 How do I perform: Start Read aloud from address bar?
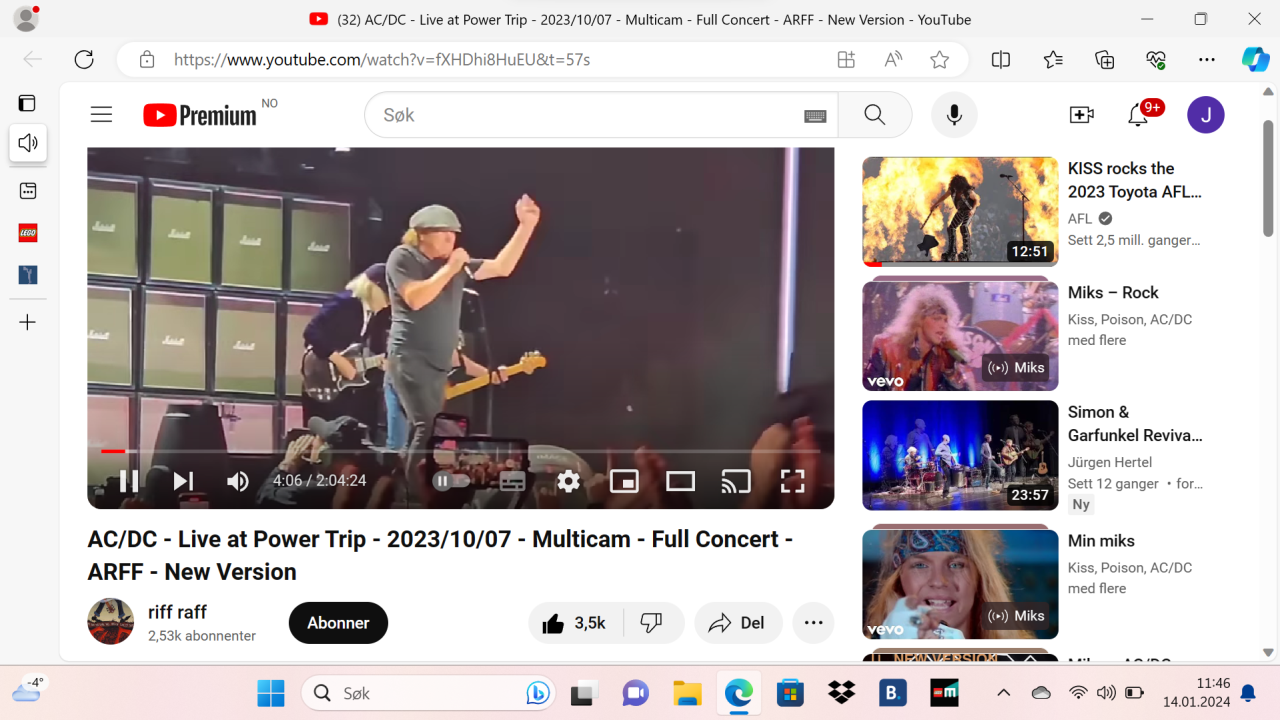pos(893,59)
